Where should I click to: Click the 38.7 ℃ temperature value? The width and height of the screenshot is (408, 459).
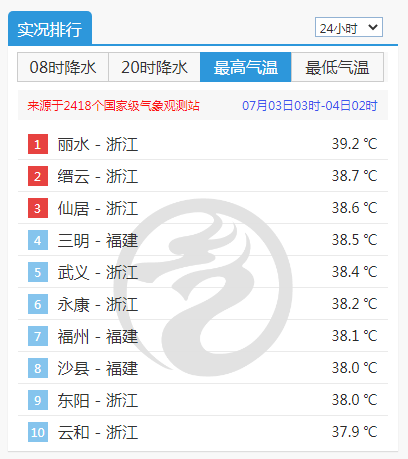click(354, 176)
